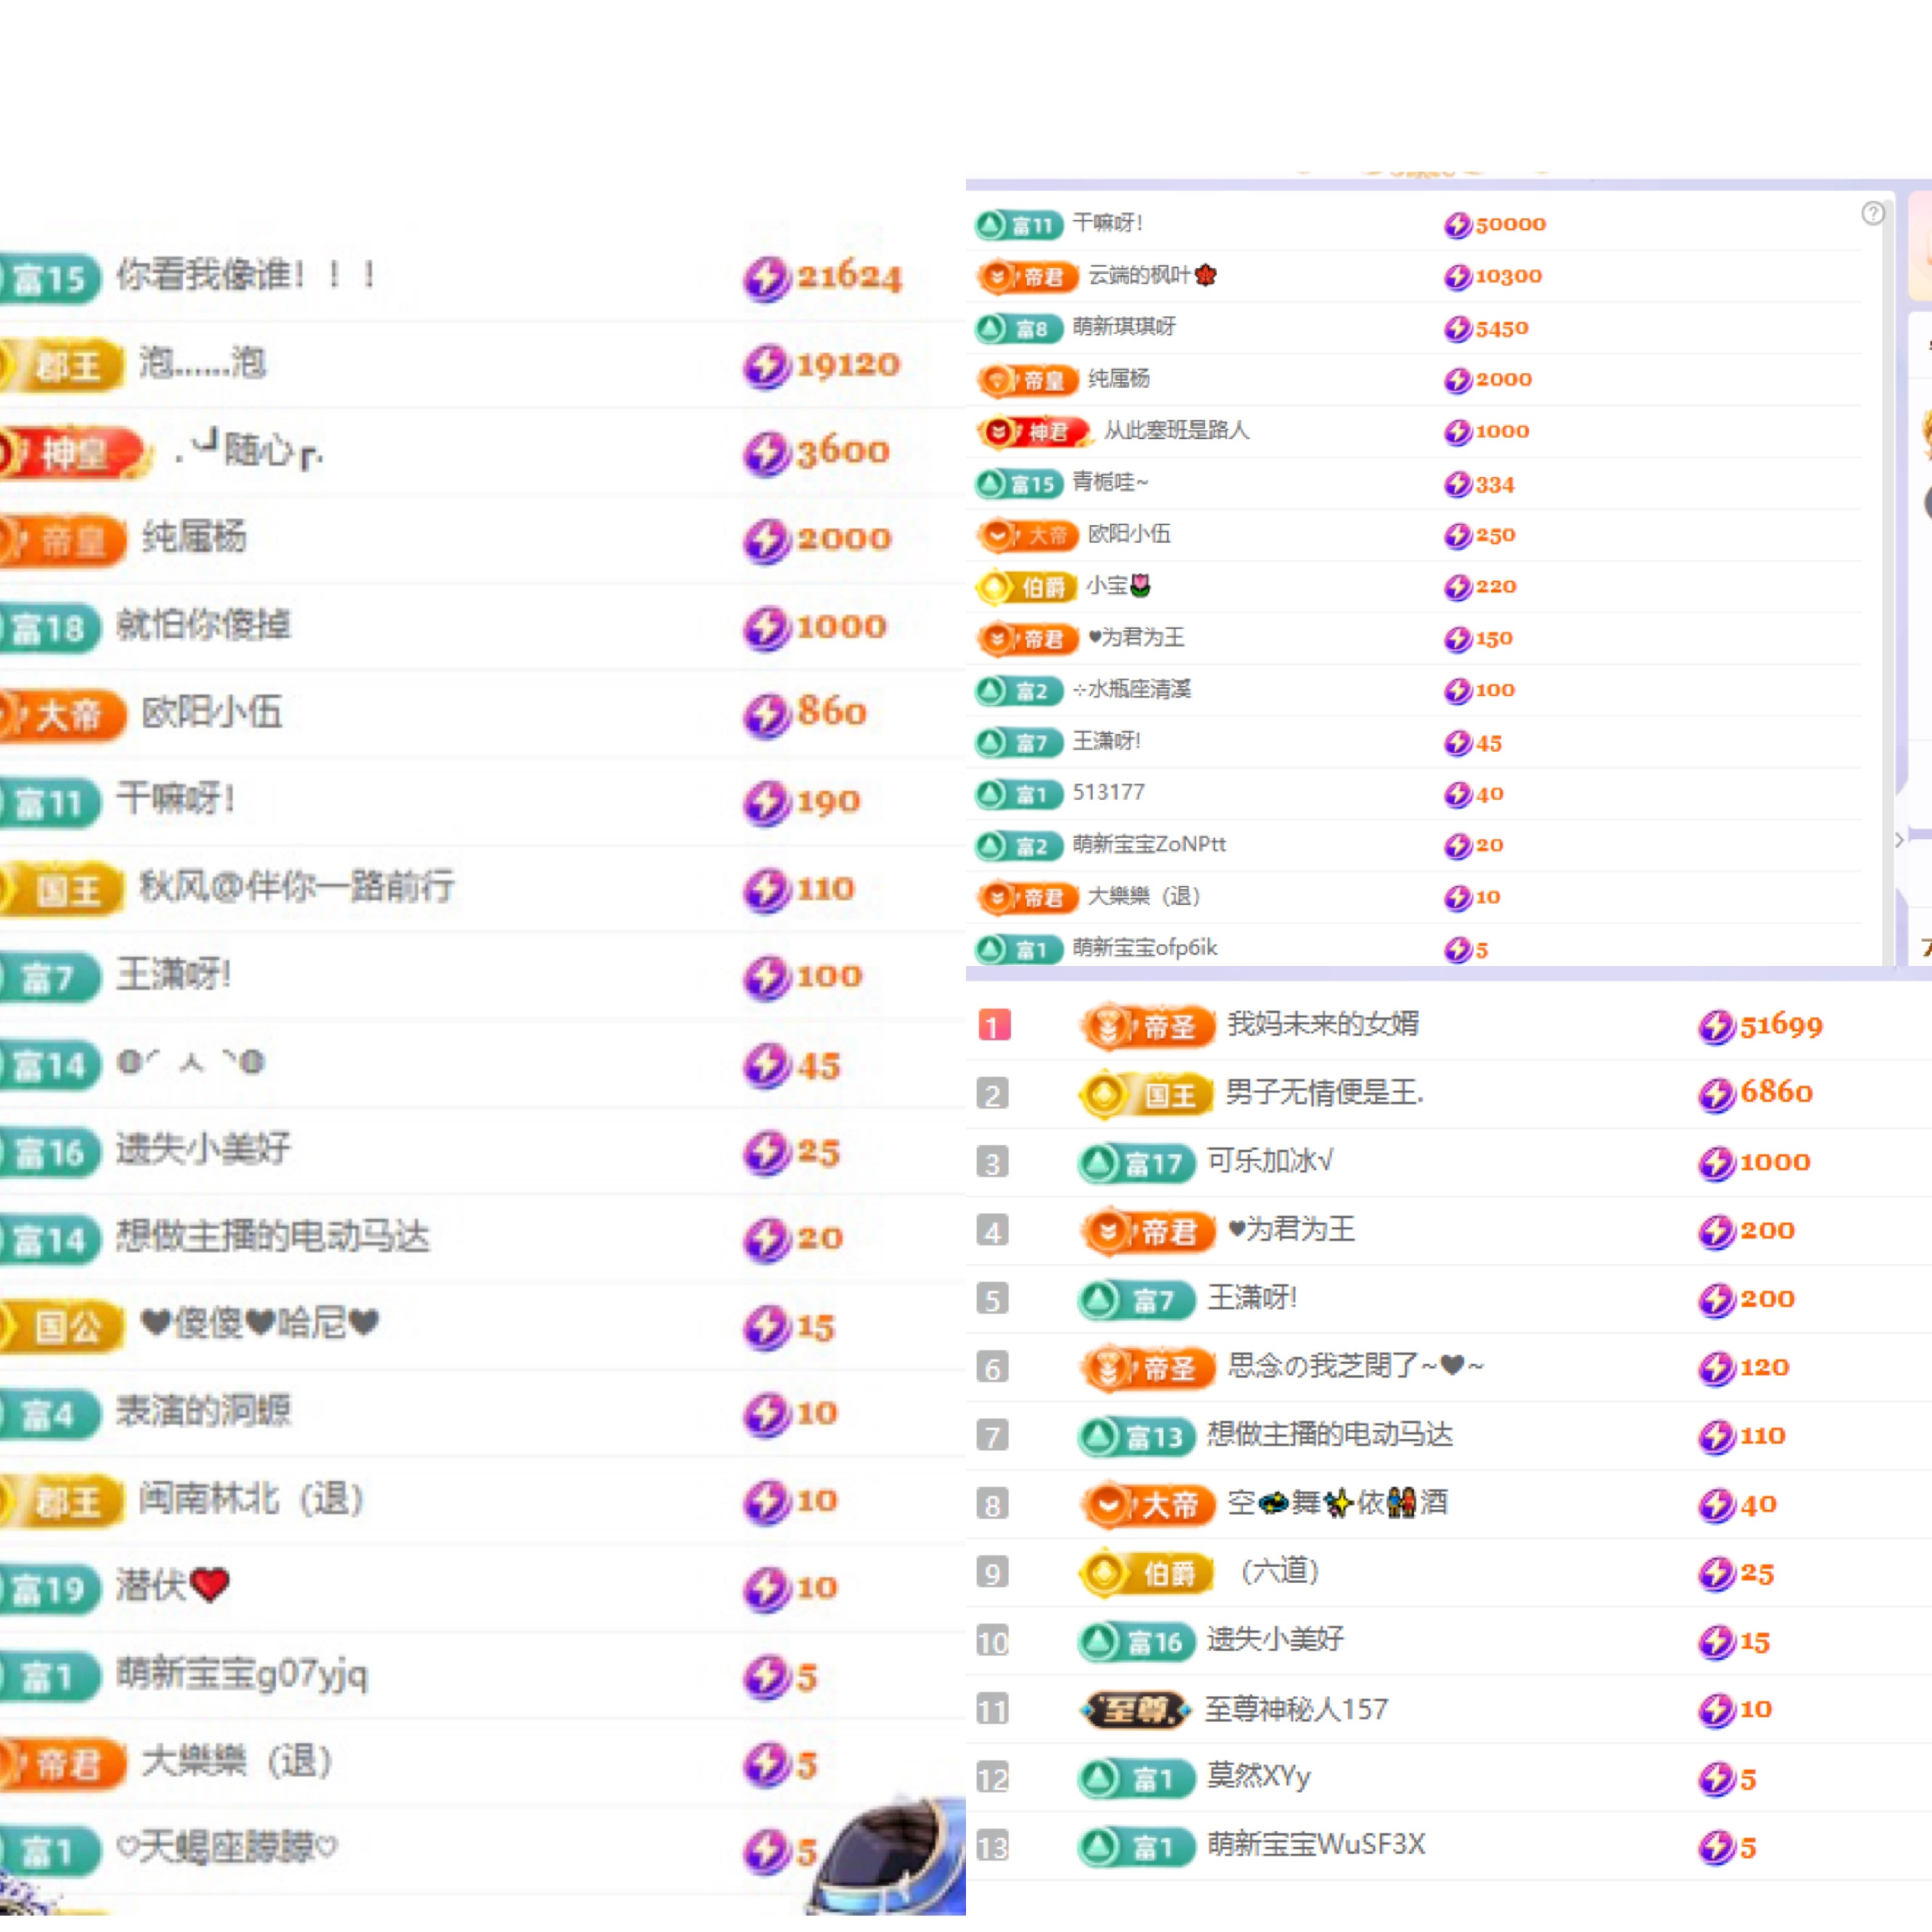Select the coin icon next to 5450
Viewport: 1932px width, 1932px height.
click(x=1458, y=329)
